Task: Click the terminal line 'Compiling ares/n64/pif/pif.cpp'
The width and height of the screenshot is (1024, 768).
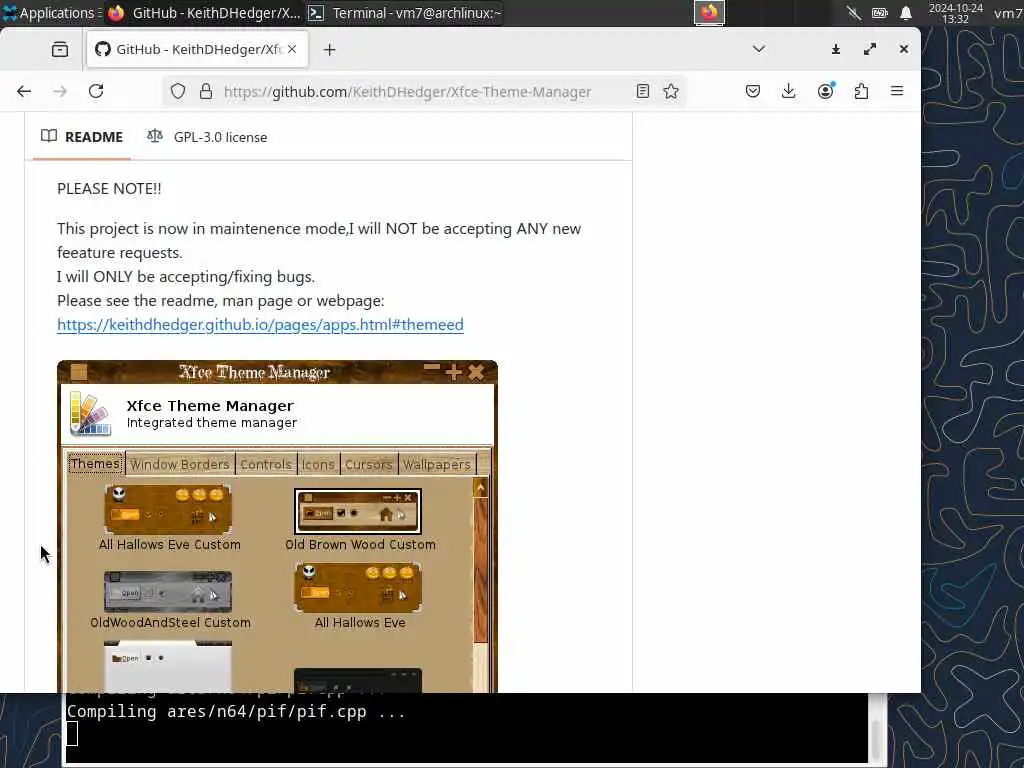Action: [236, 712]
